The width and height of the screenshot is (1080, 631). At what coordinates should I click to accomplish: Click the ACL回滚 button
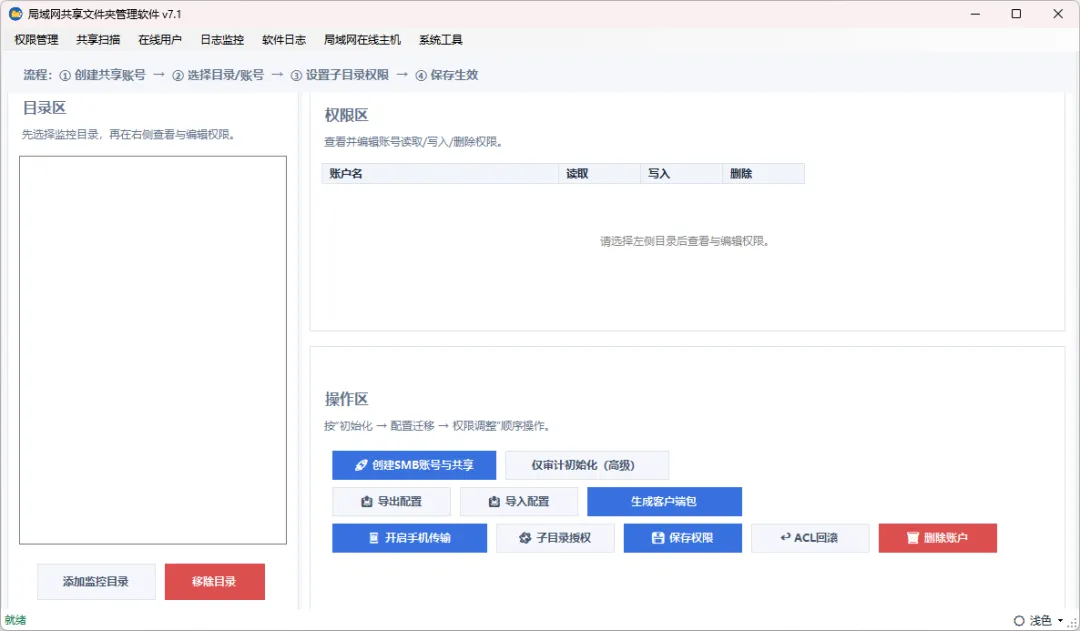point(810,538)
